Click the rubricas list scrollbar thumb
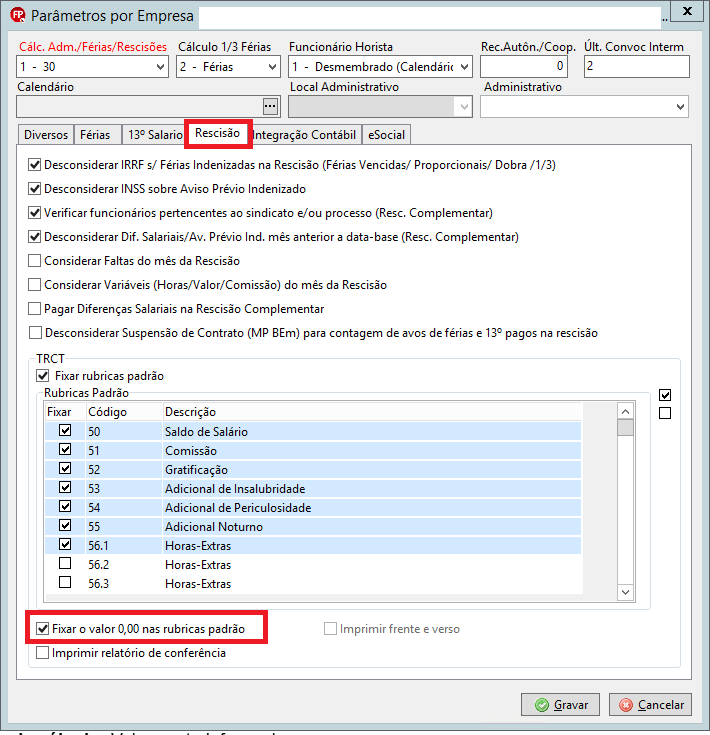Viewport: 710px width, 735px height. tap(625, 428)
